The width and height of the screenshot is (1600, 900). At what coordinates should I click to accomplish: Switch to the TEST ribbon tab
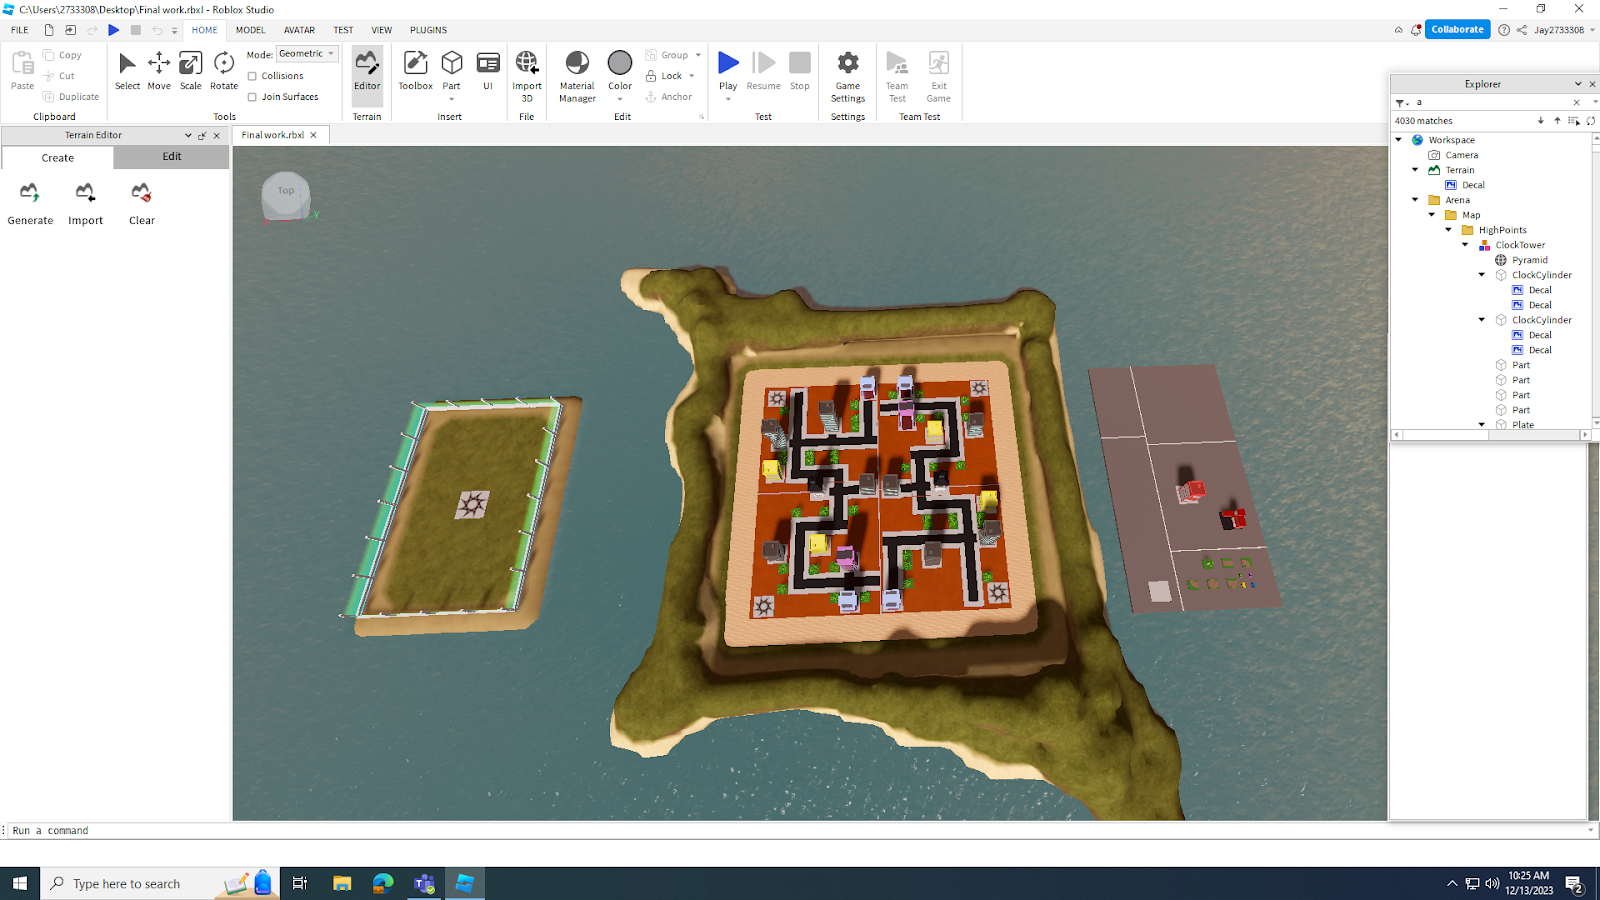coord(343,30)
